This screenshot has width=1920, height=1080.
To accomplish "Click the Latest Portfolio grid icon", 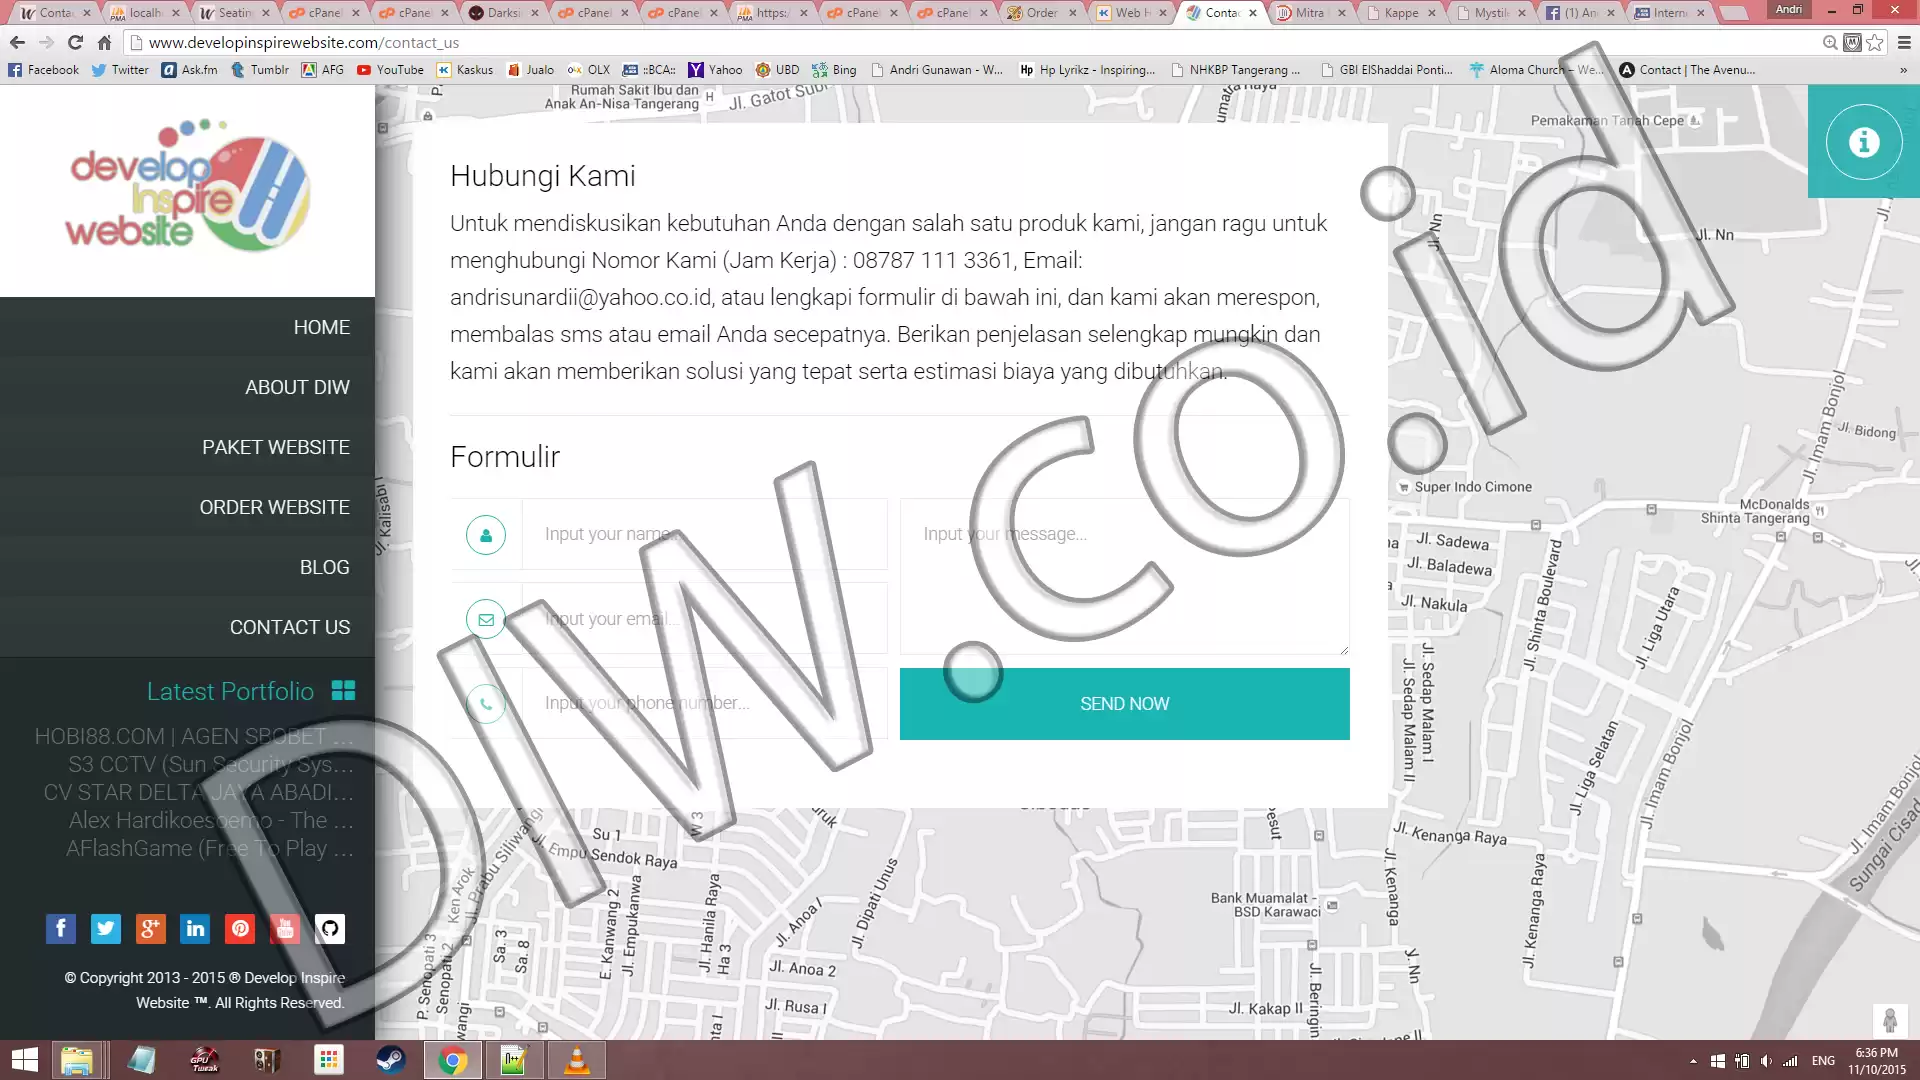I will (343, 691).
